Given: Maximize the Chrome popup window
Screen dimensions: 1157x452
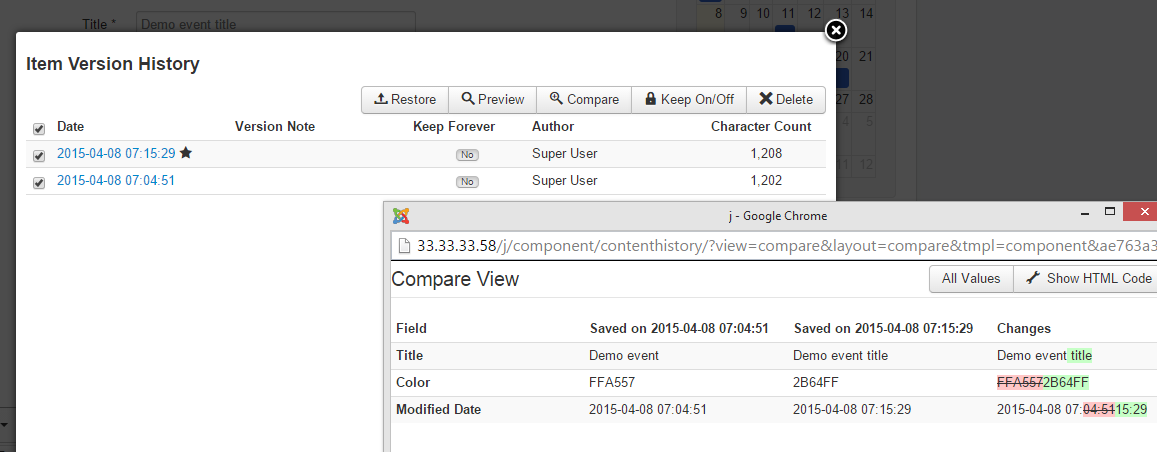Looking at the screenshot, I should (x=1109, y=213).
